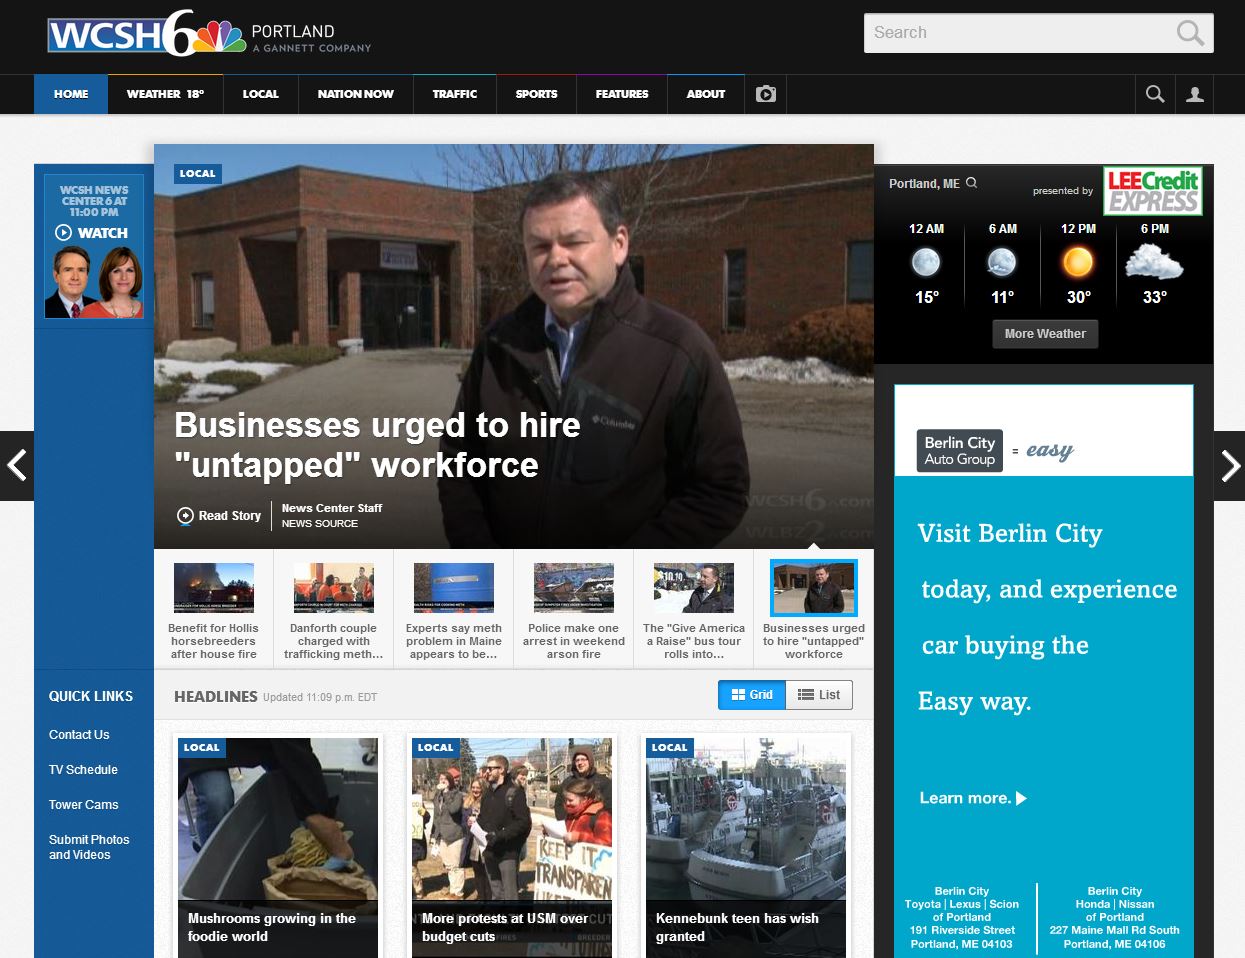Toggle the LOCAL label on the featured story
The height and width of the screenshot is (958, 1245).
197,173
